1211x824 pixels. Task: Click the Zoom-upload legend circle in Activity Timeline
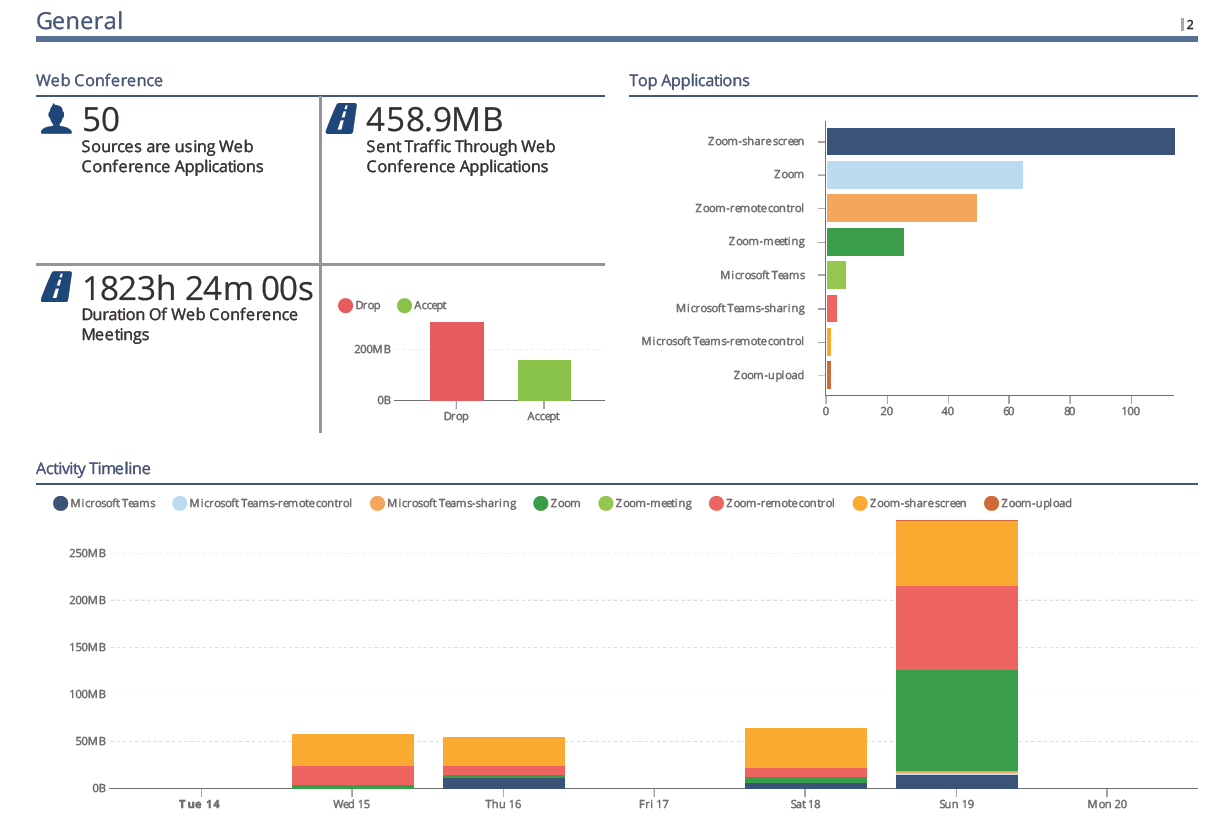point(991,503)
